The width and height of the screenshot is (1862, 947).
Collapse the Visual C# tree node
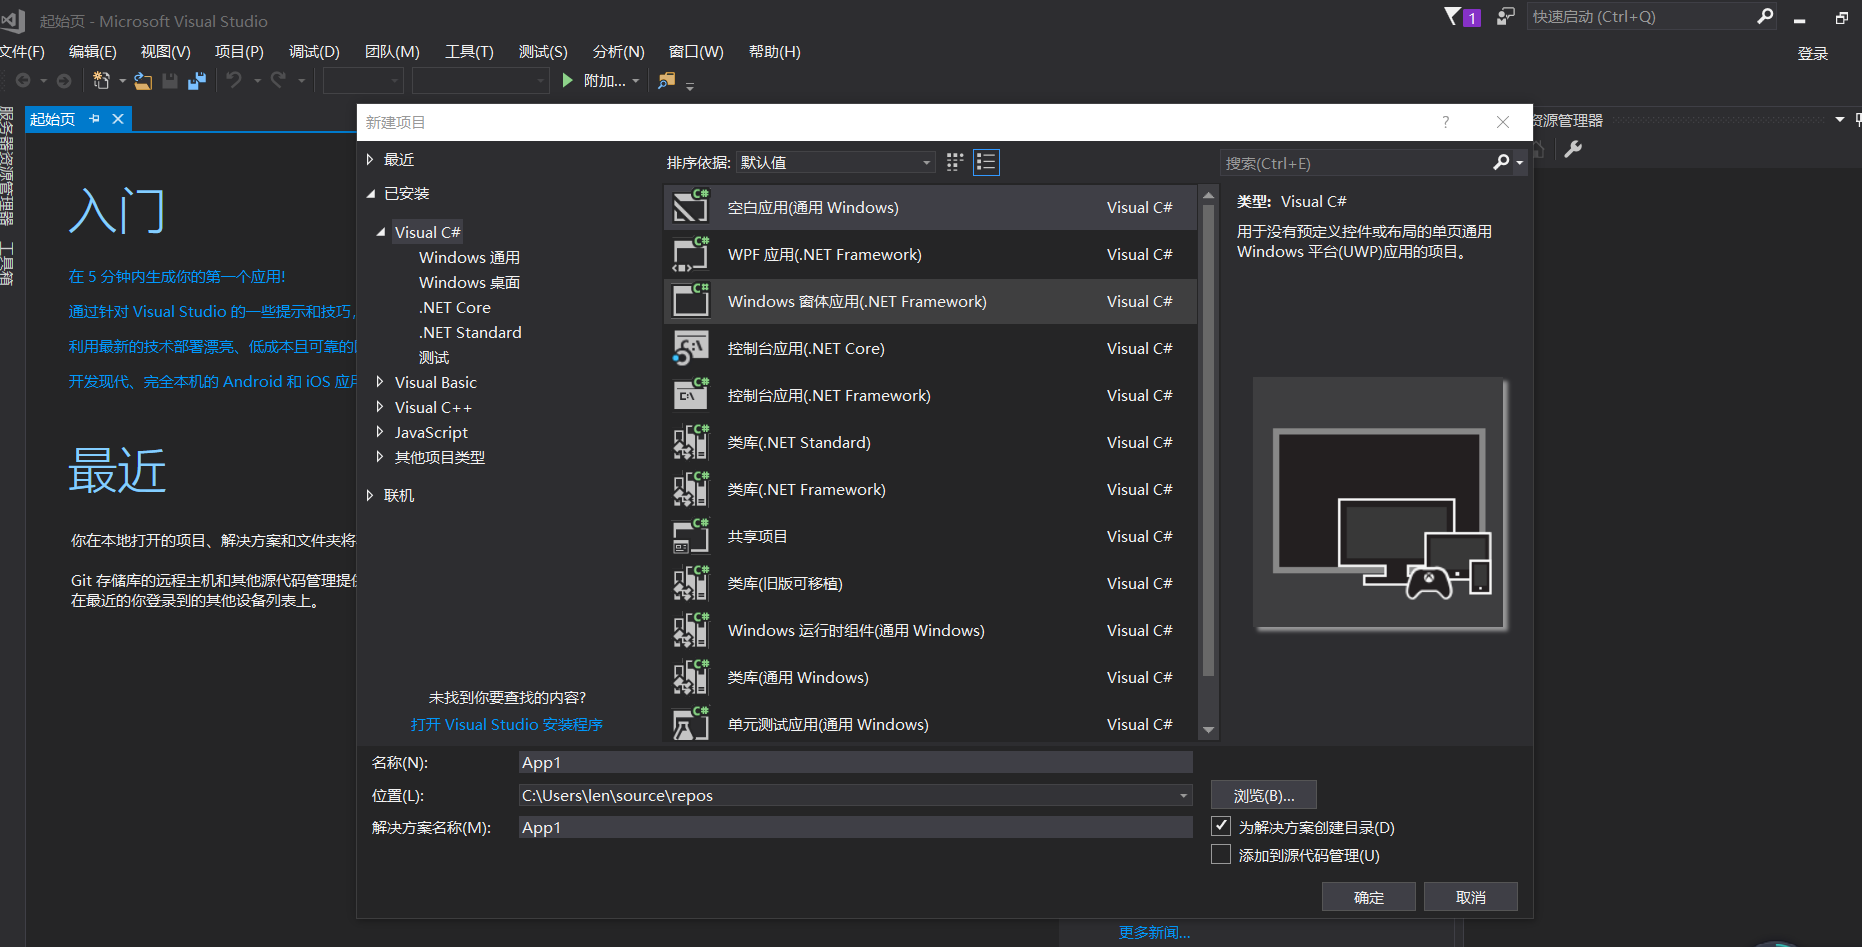pos(380,232)
